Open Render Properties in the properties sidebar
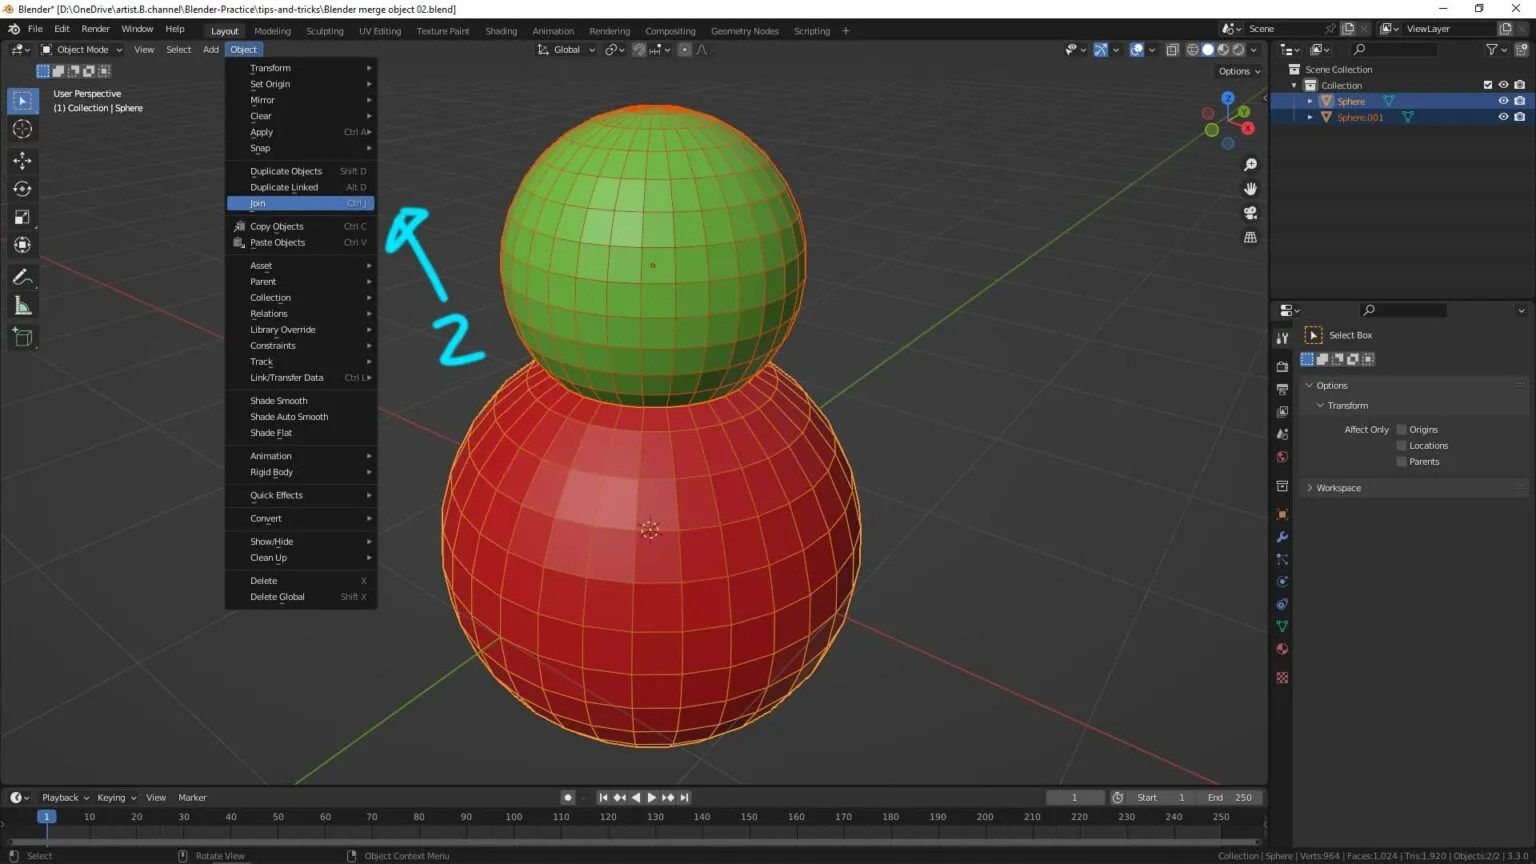 coord(1283,366)
